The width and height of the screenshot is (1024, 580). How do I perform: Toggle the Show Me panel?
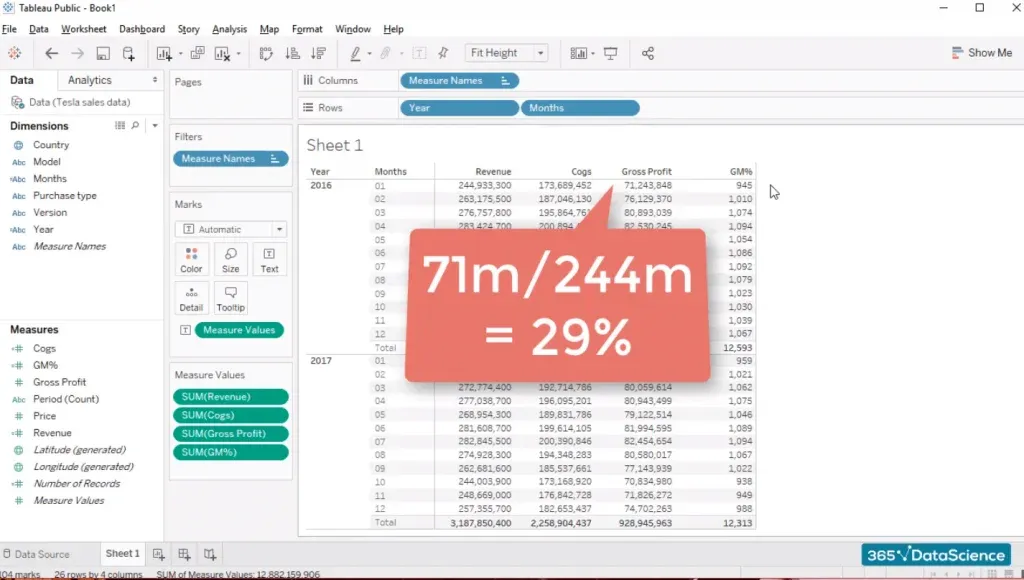981,53
